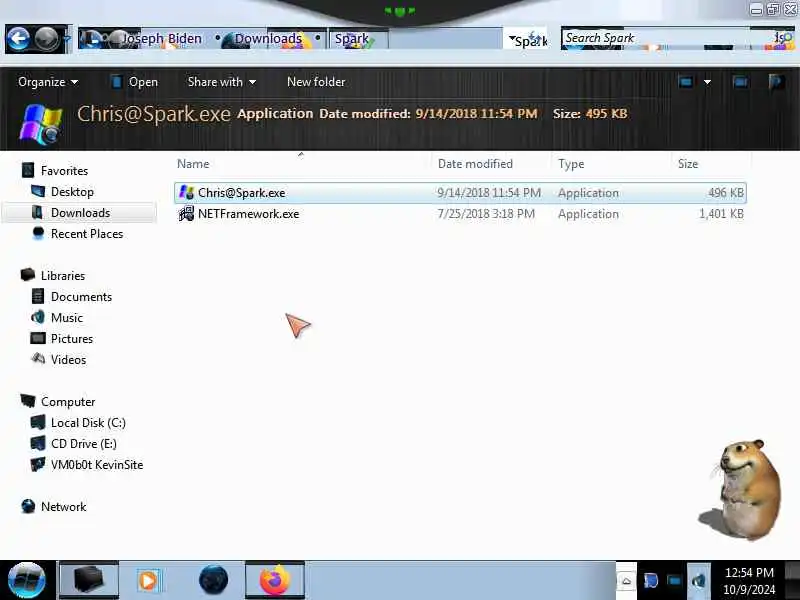The image size is (800, 600).
Task: Click the NETFramework.exe file icon
Action: pos(186,213)
